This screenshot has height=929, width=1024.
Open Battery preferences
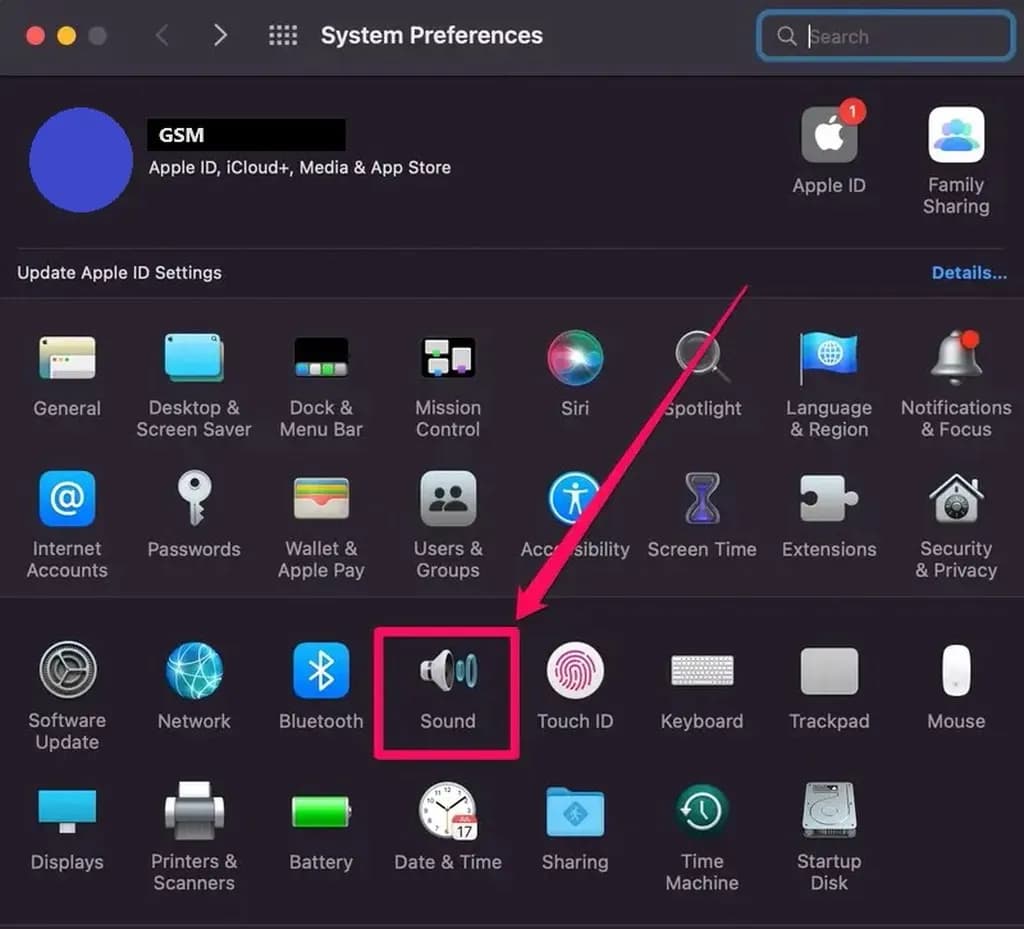[x=321, y=812]
